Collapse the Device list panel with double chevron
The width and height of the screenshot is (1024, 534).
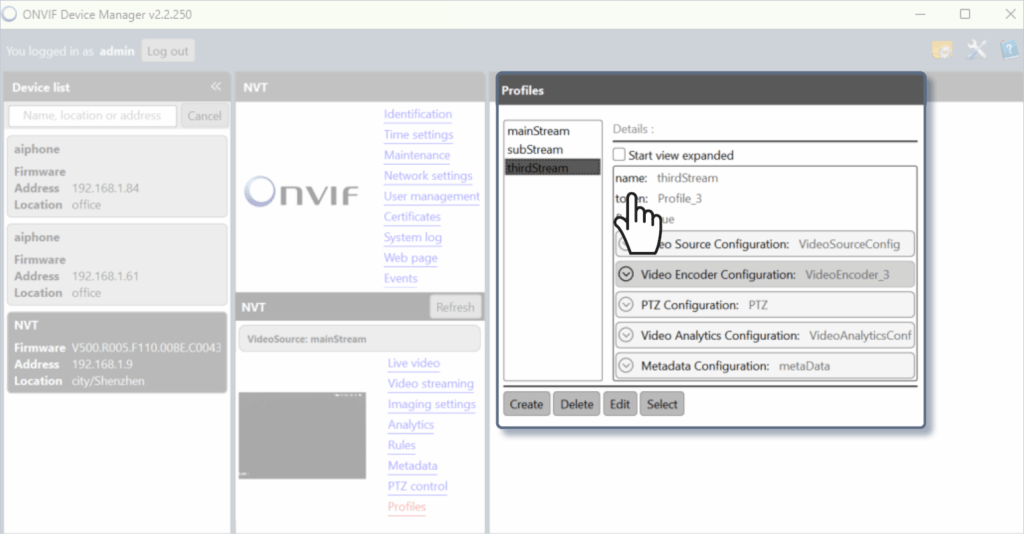click(x=215, y=88)
